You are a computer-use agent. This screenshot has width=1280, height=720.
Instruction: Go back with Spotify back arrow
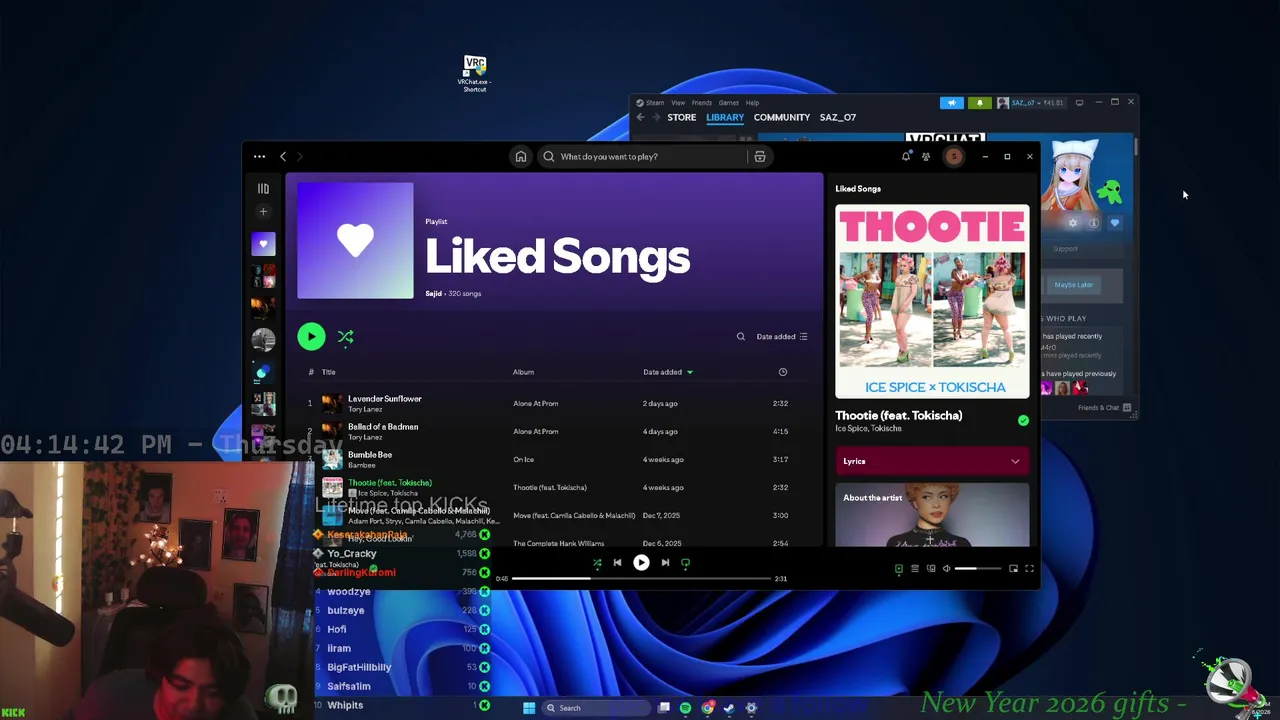[283, 156]
